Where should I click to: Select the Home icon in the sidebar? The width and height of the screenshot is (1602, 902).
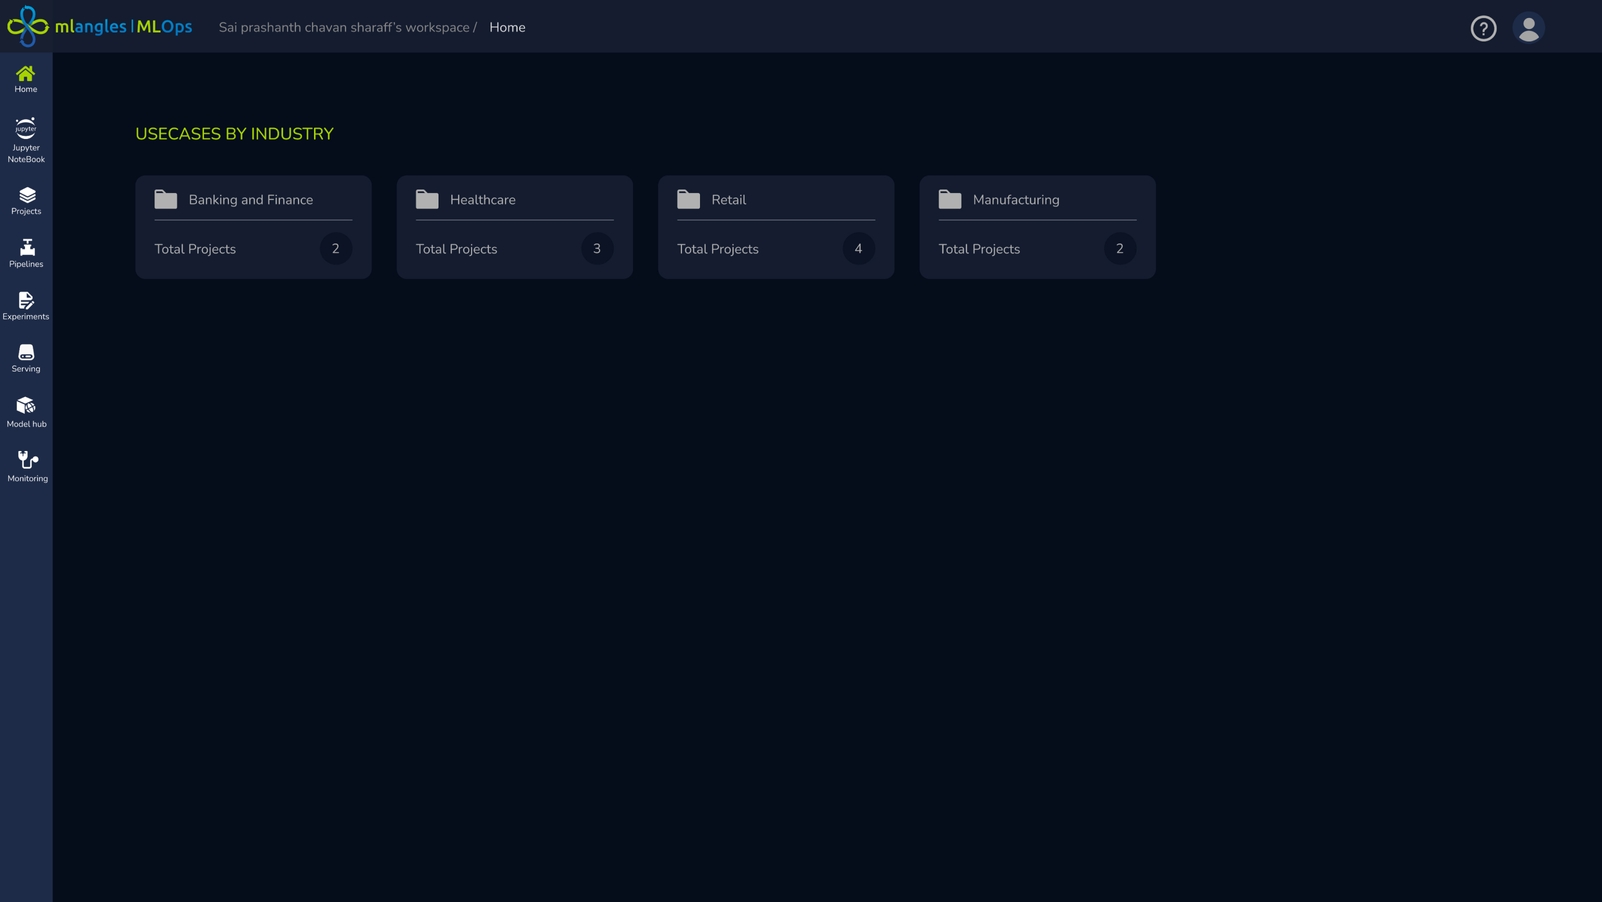click(25, 75)
